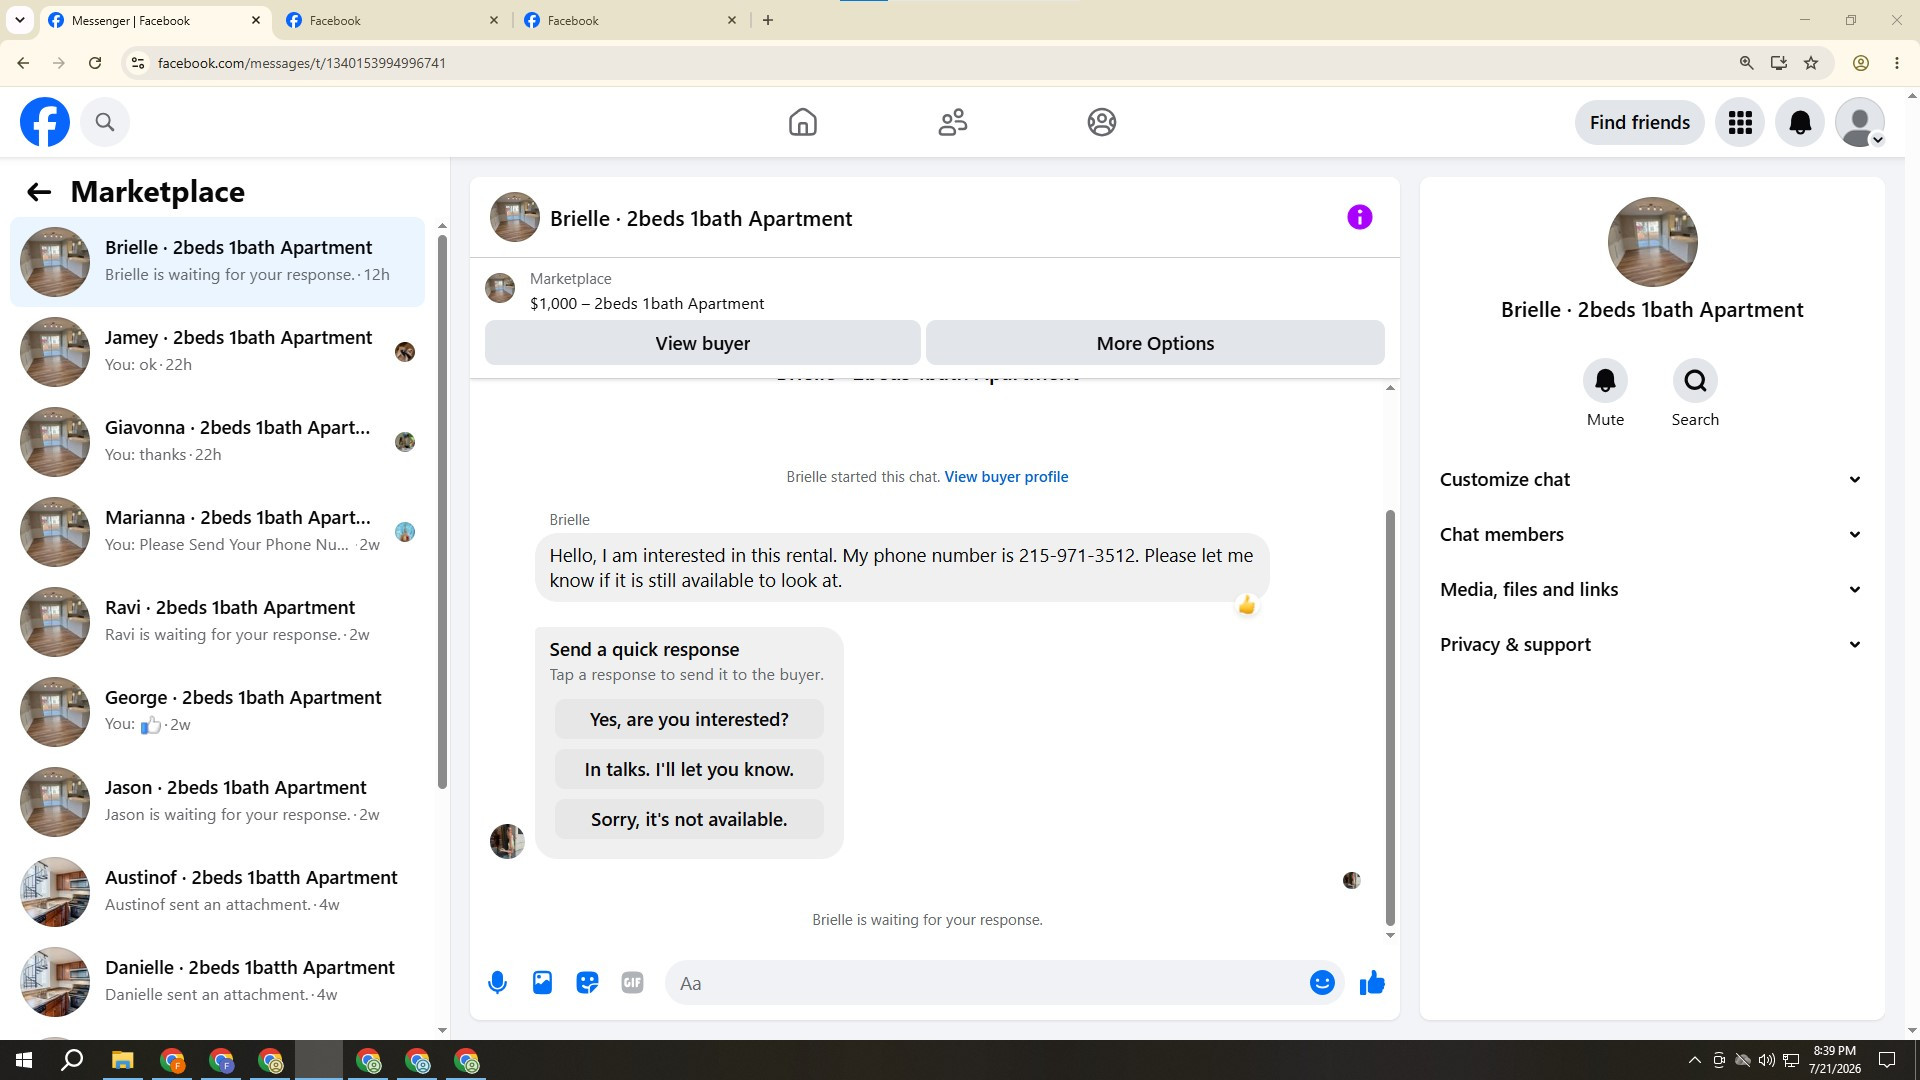Open the Facebook search magnifier
The width and height of the screenshot is (1920, 1080).
point(105,122)
